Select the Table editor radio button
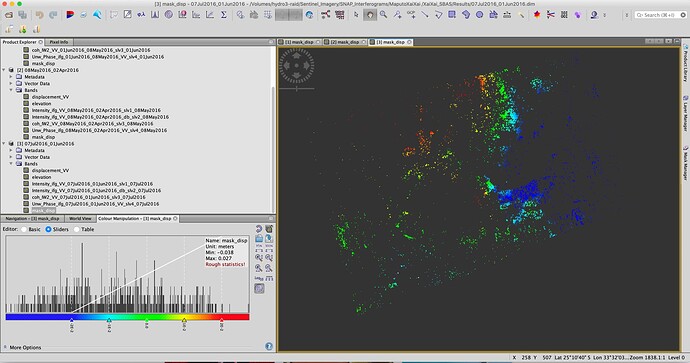 point(77,229)
